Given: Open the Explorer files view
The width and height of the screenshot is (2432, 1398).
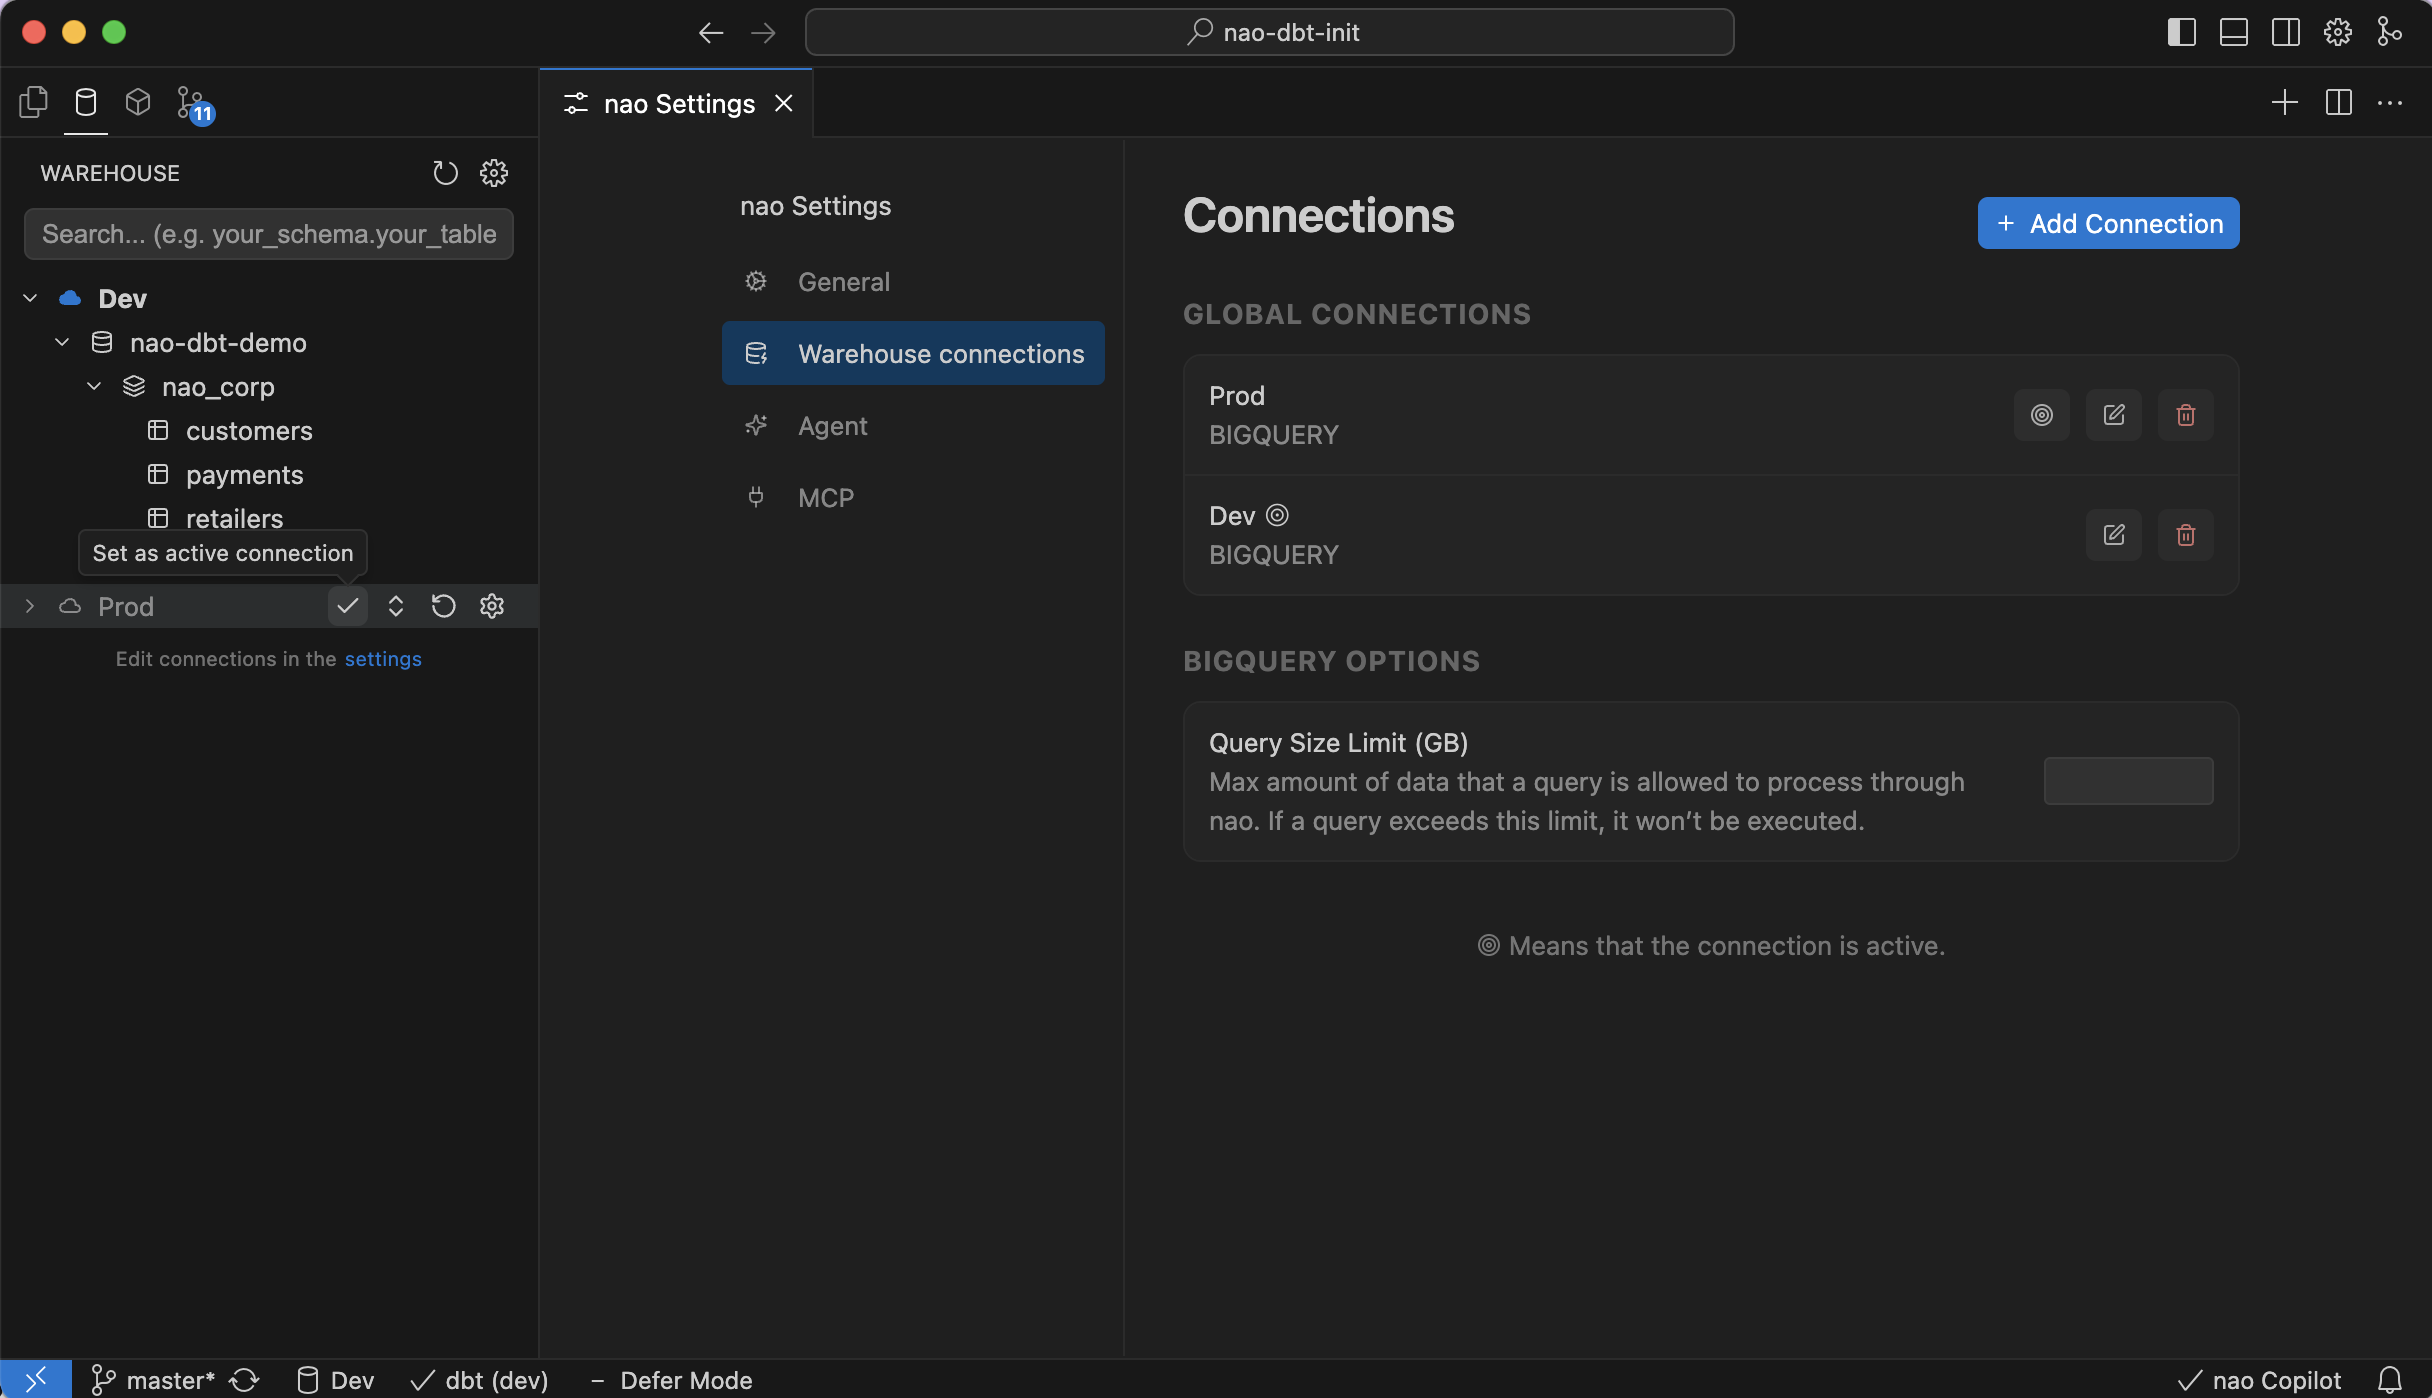Looking at the screenshot, I should pyautogui.click(x=33, y=102).
